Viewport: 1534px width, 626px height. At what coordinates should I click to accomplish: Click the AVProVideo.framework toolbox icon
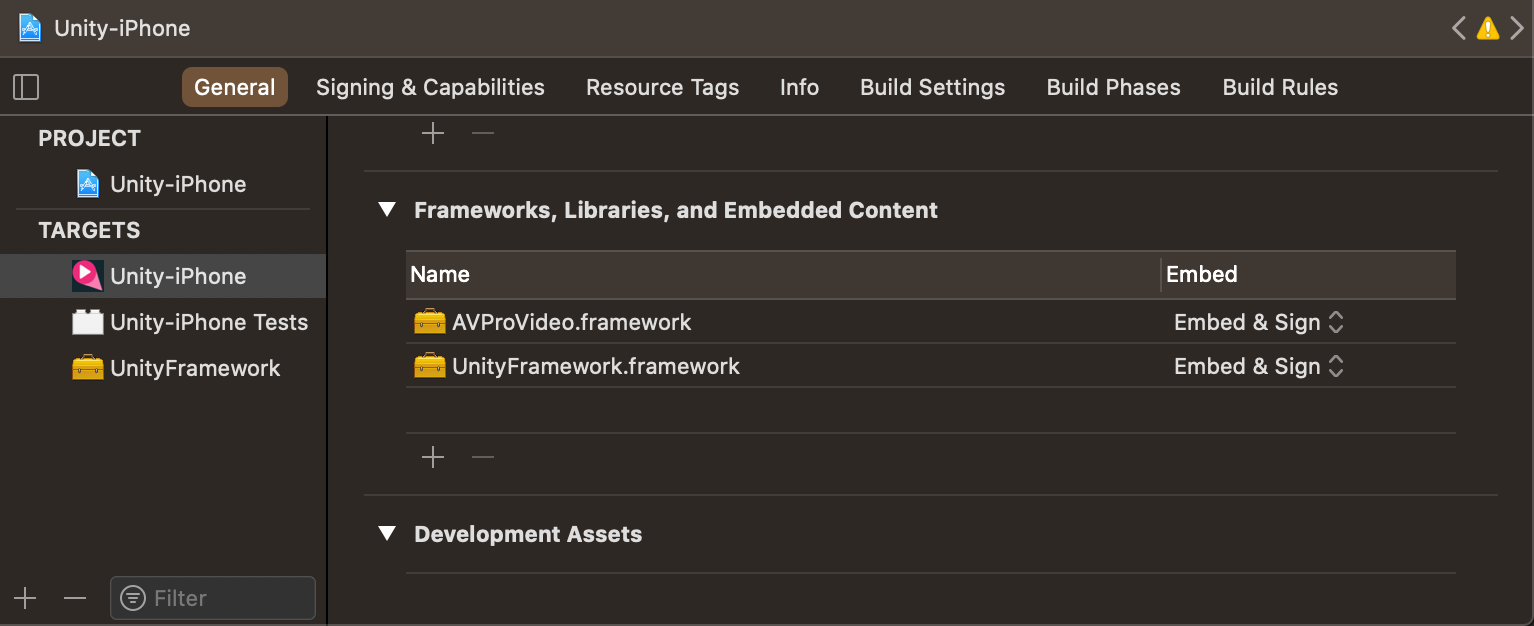429,321
